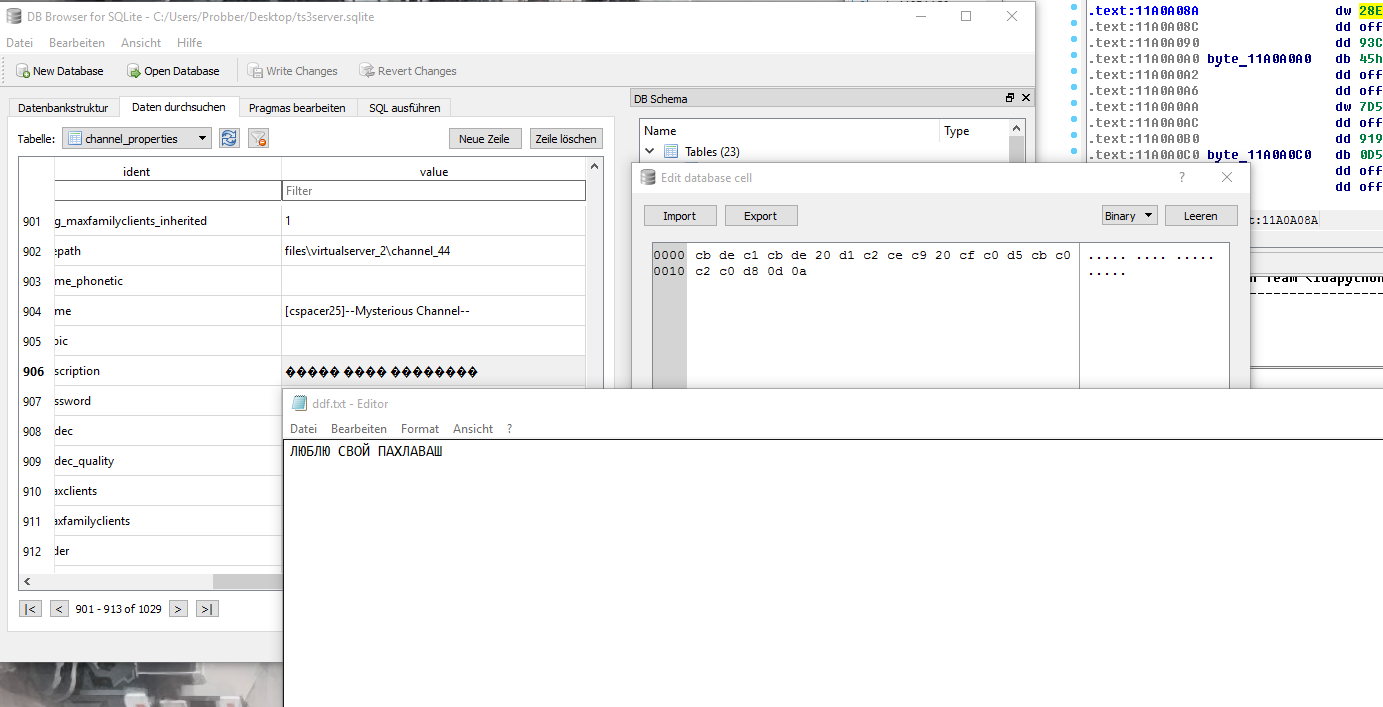Click the Tables folder icon in DB Schema
Image resolution: width=1383 pixels, height=707 pixels.
(x=671, y=151)
